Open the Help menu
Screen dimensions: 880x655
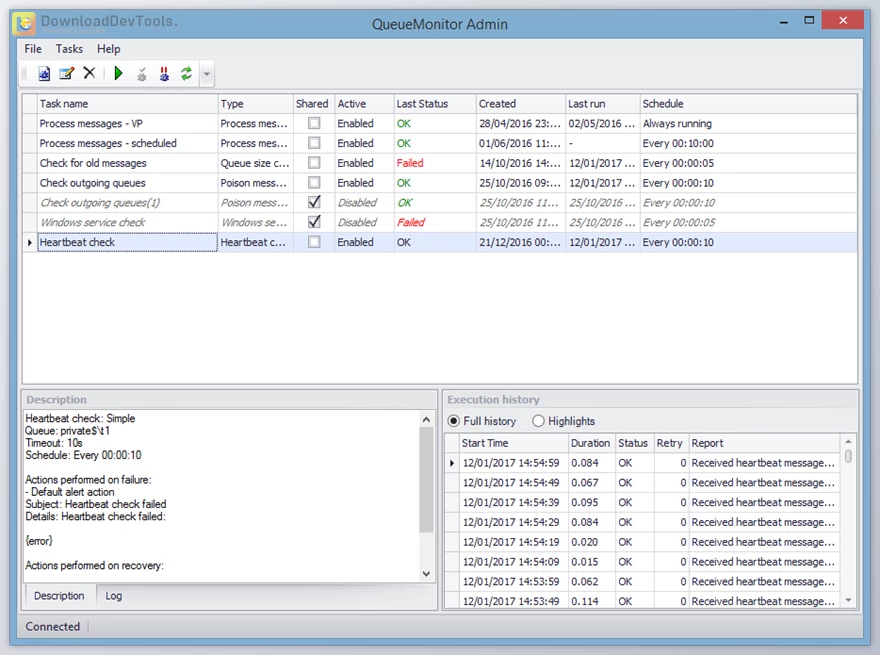108,49
